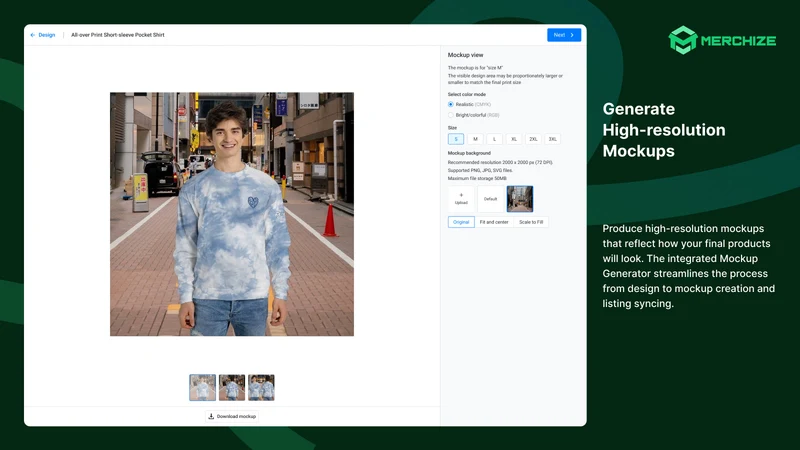Select the Default mockup background
800x450 pixels.
tap(490, 199)
